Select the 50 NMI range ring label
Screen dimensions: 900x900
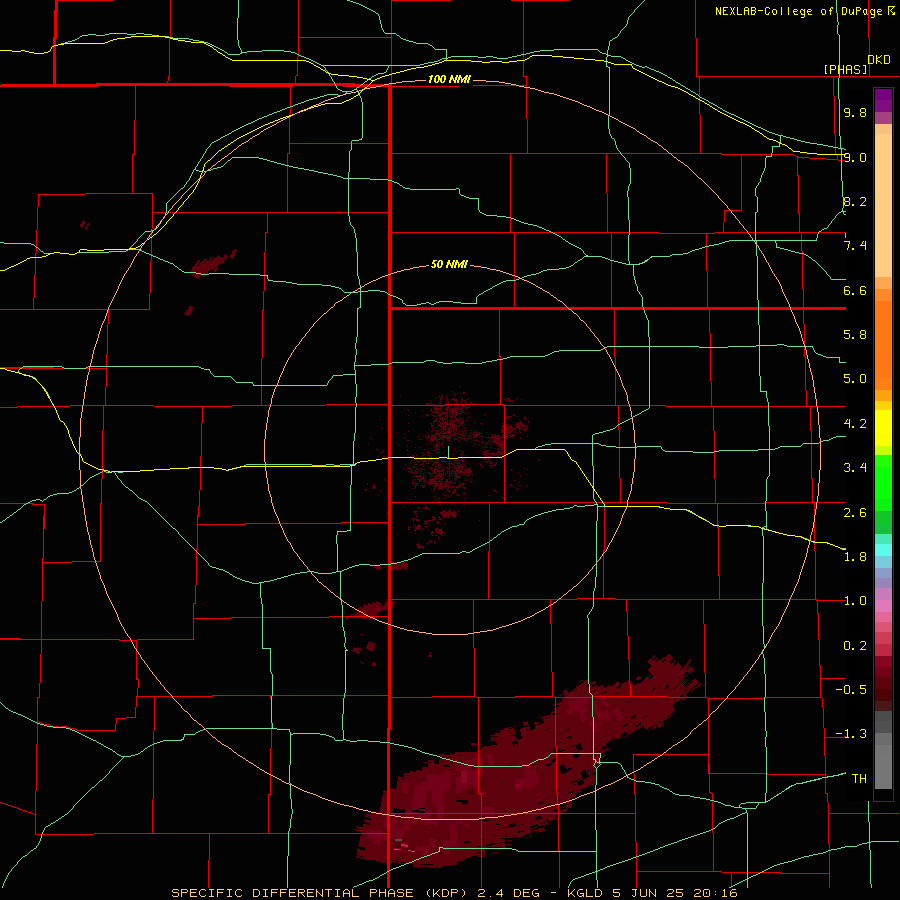click(449, 265)
